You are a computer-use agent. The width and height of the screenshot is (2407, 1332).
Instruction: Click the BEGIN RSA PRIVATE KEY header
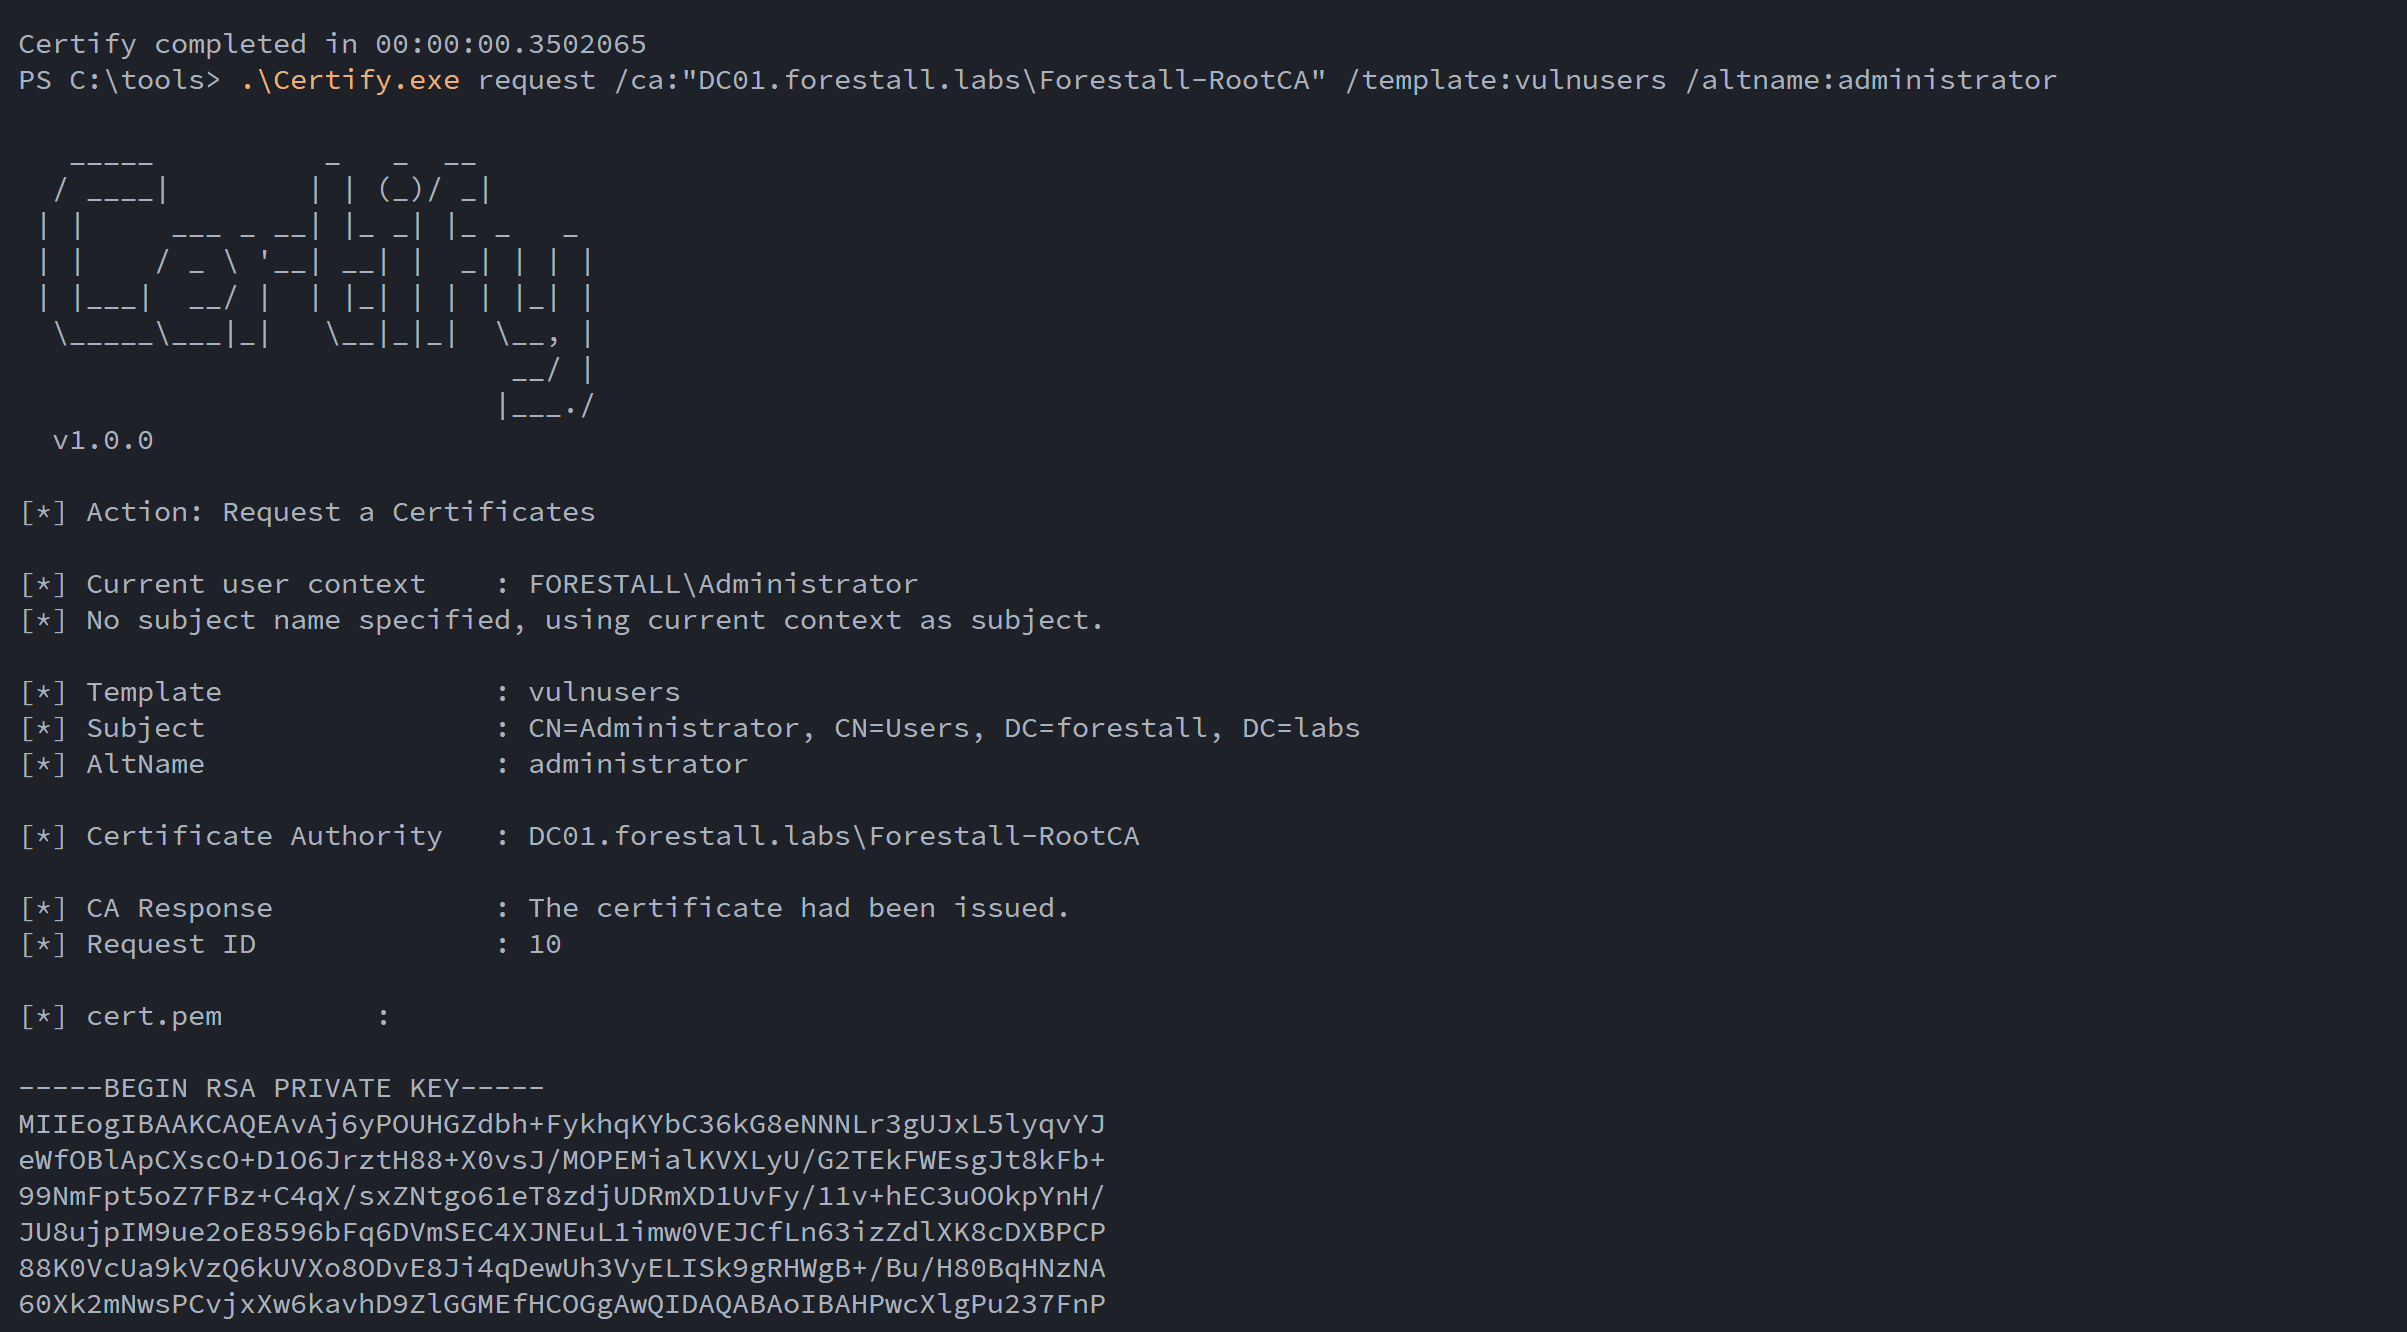pos(281,1088)
